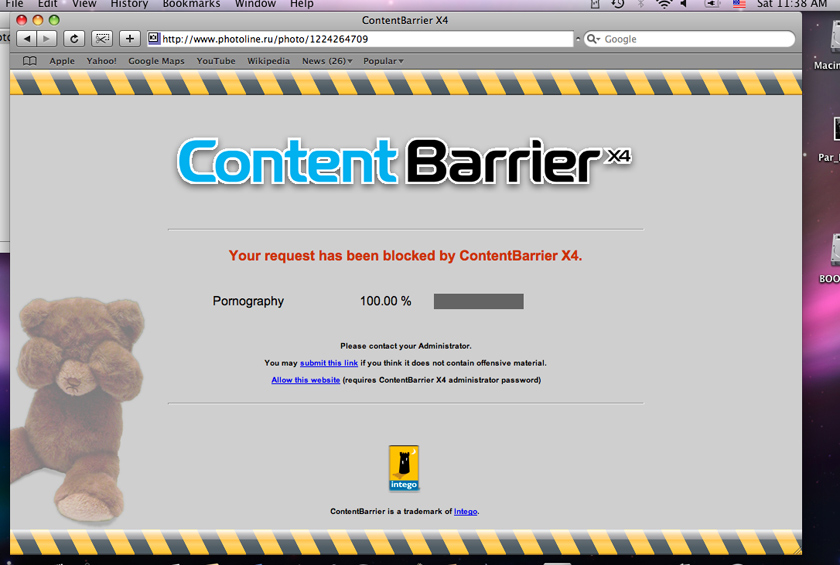Go forward with the forward arrow button
Viewport: 840px width, 565px height.
(47, 39)
